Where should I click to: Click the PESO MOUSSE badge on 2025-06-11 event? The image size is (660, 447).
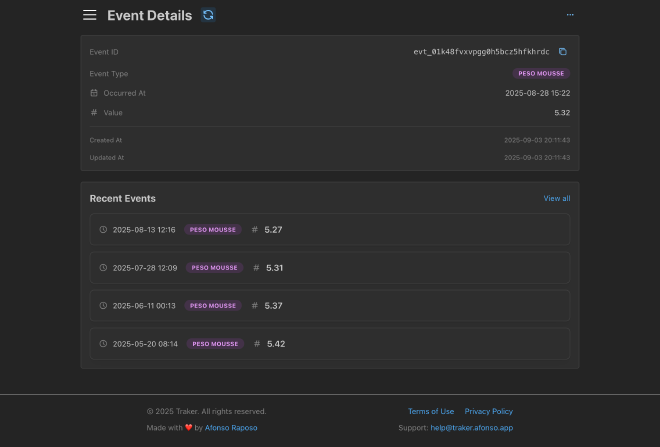213,306
